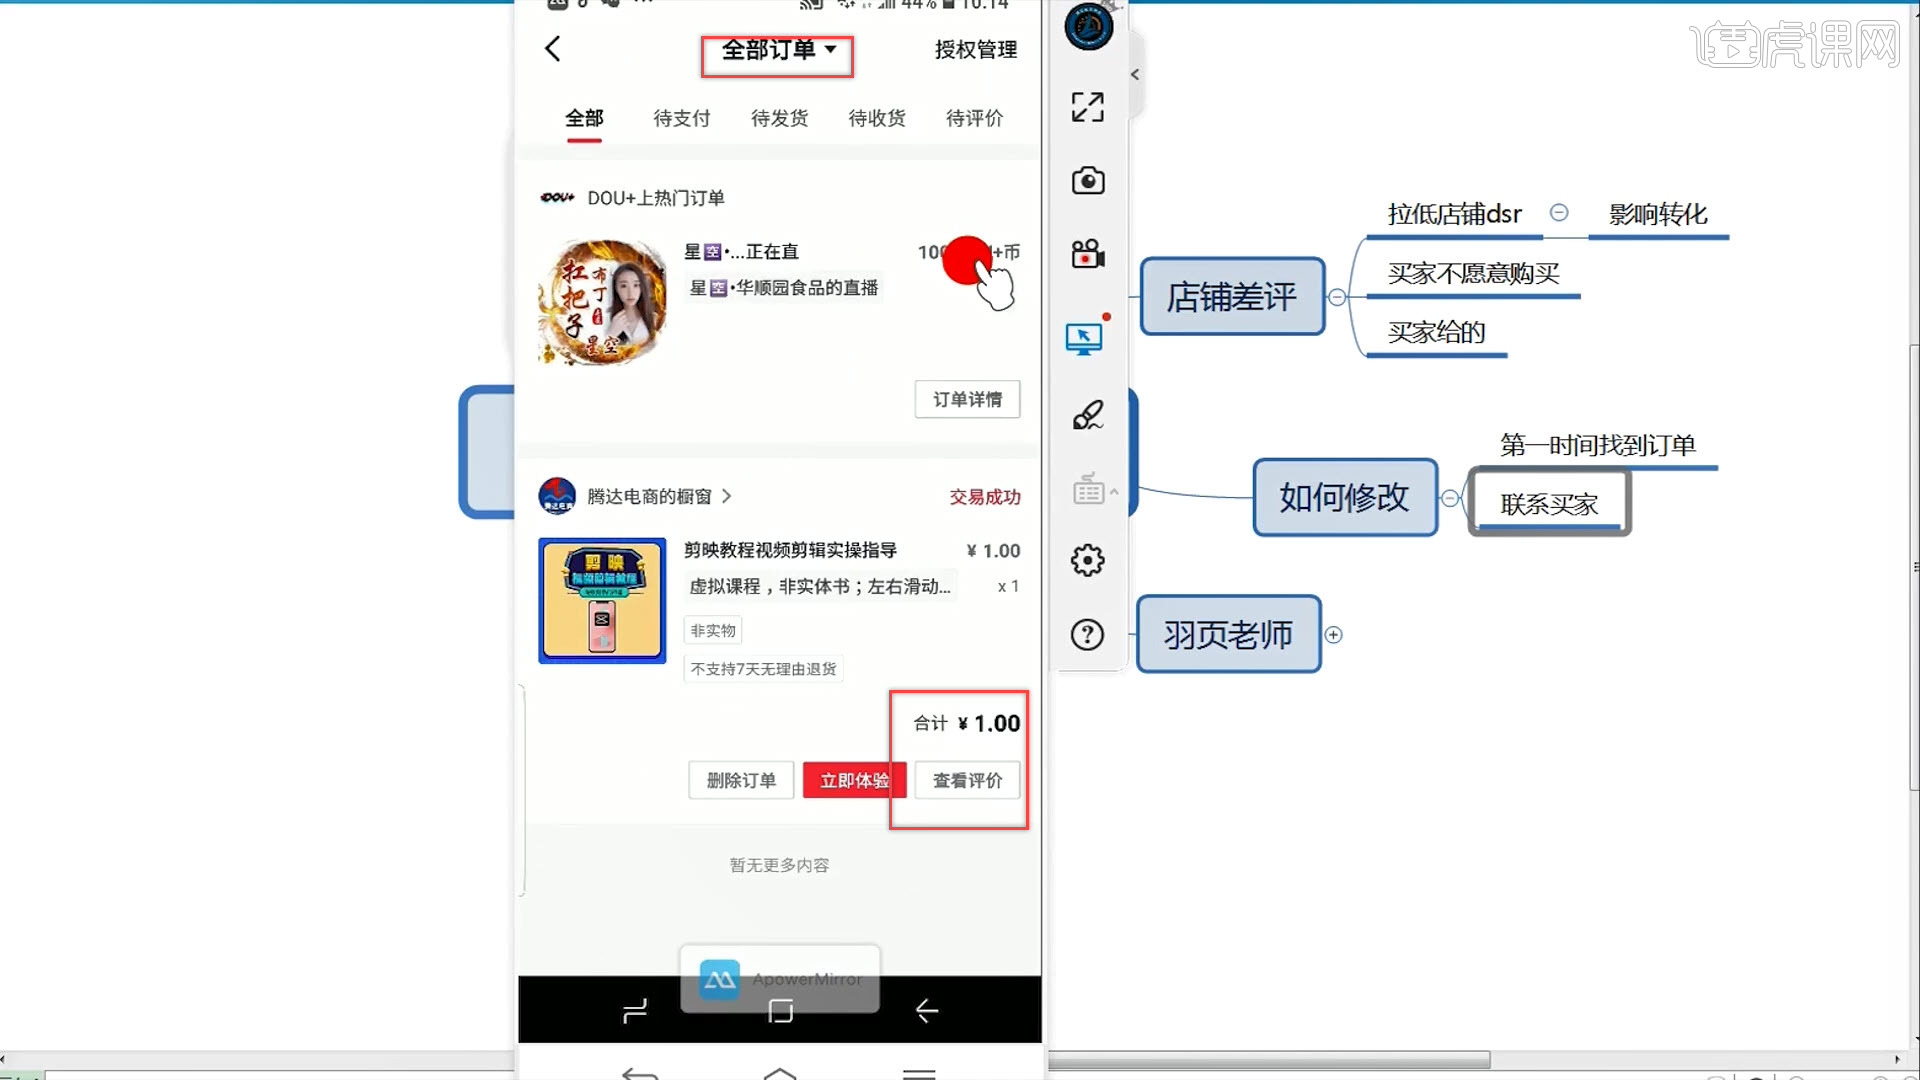The height and width of the screenshot is (1080, 1920).
Task: Click the text/document tool icon
Action: (1087, 488)
